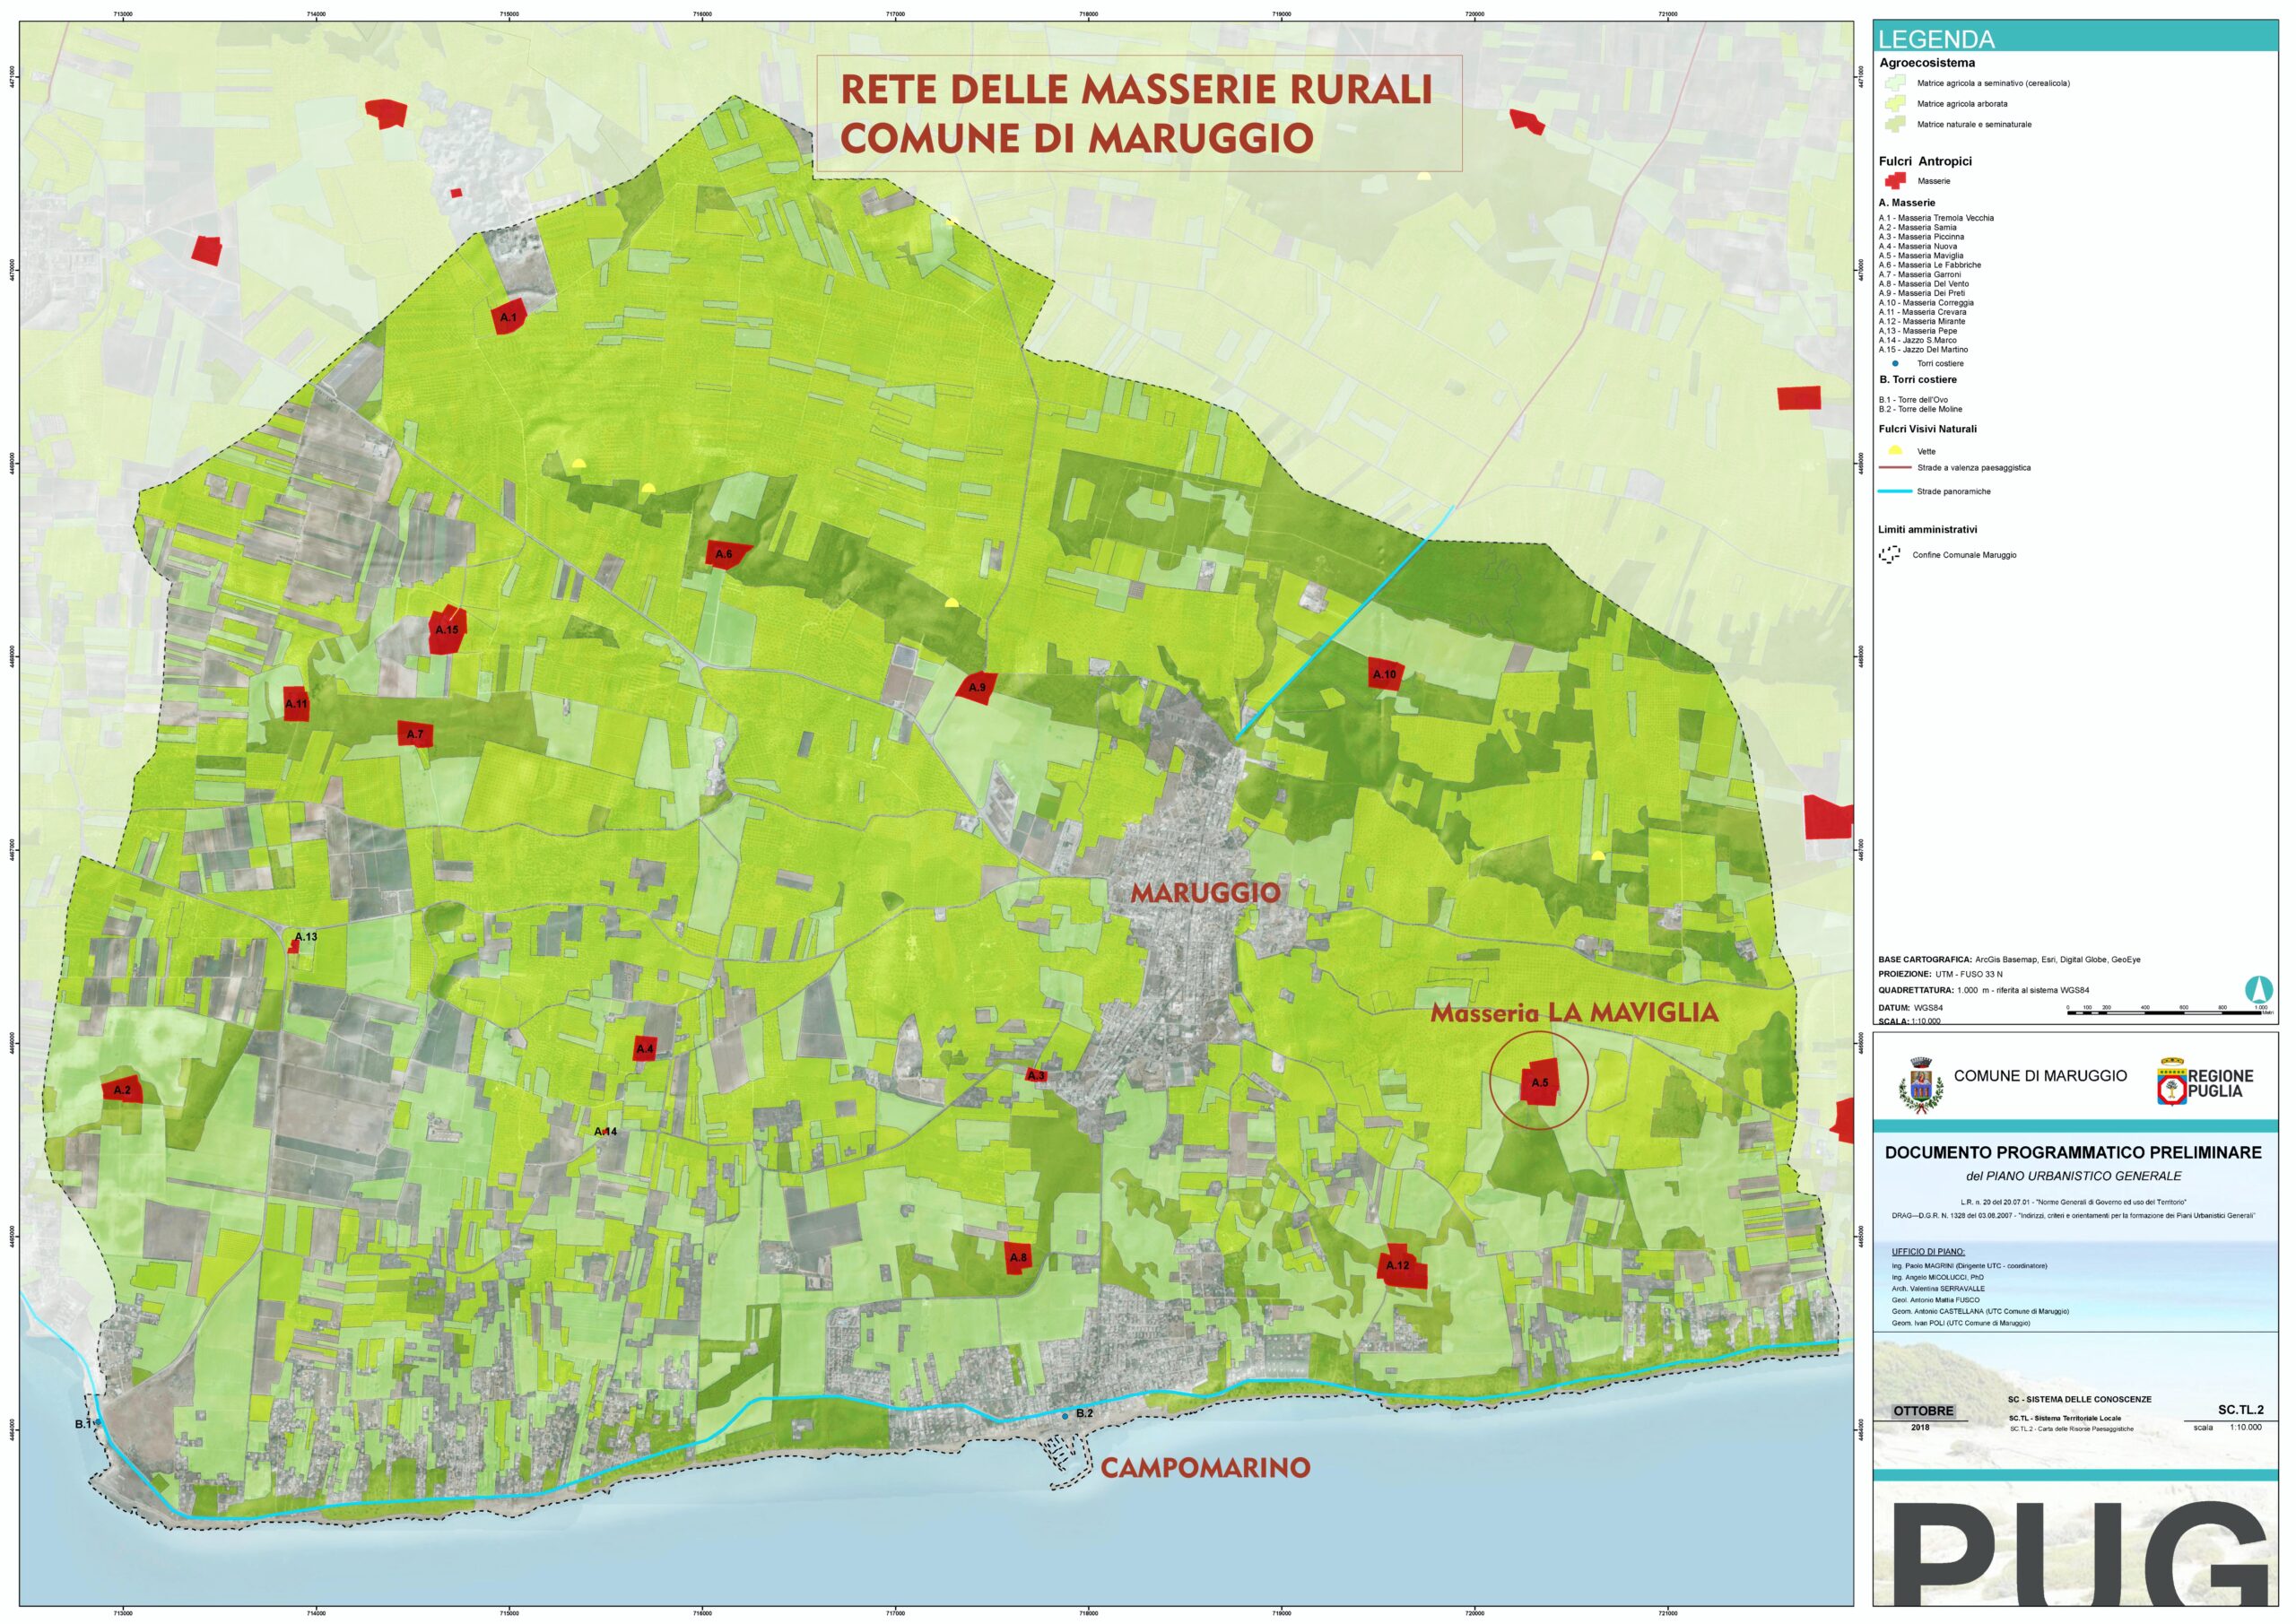Click the A.11 masseria marker
The height and width of the screenshot is (1624, 2296).
point(296,704)
